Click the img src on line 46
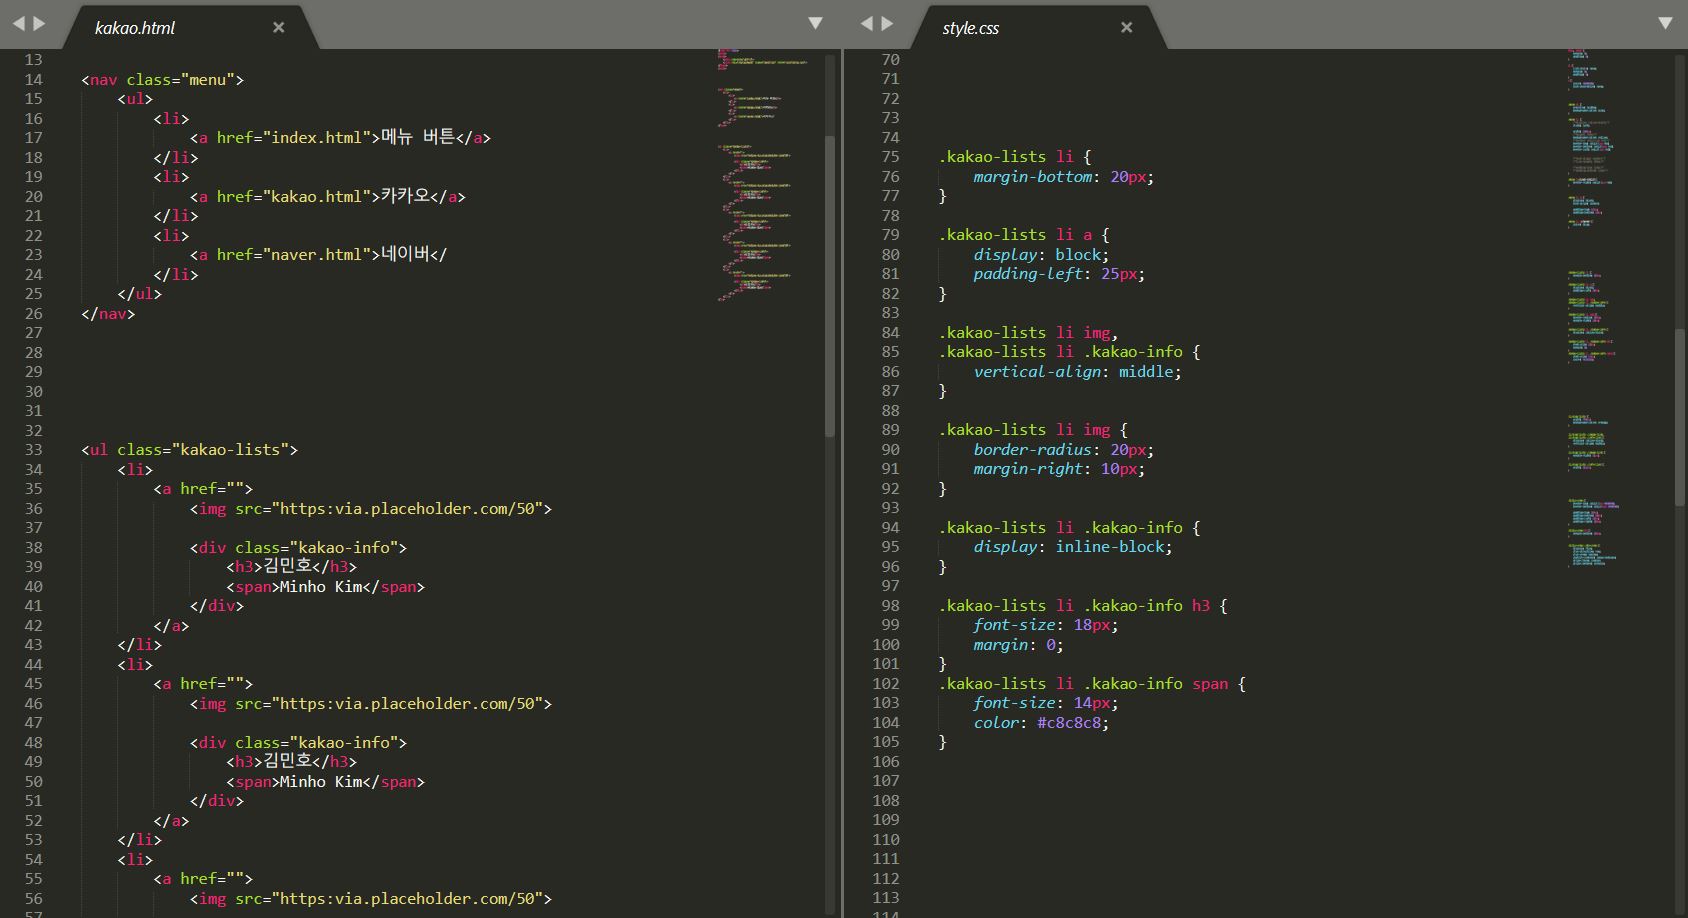This screenshot has height=918, width=1688. click(x=371, y=704)
